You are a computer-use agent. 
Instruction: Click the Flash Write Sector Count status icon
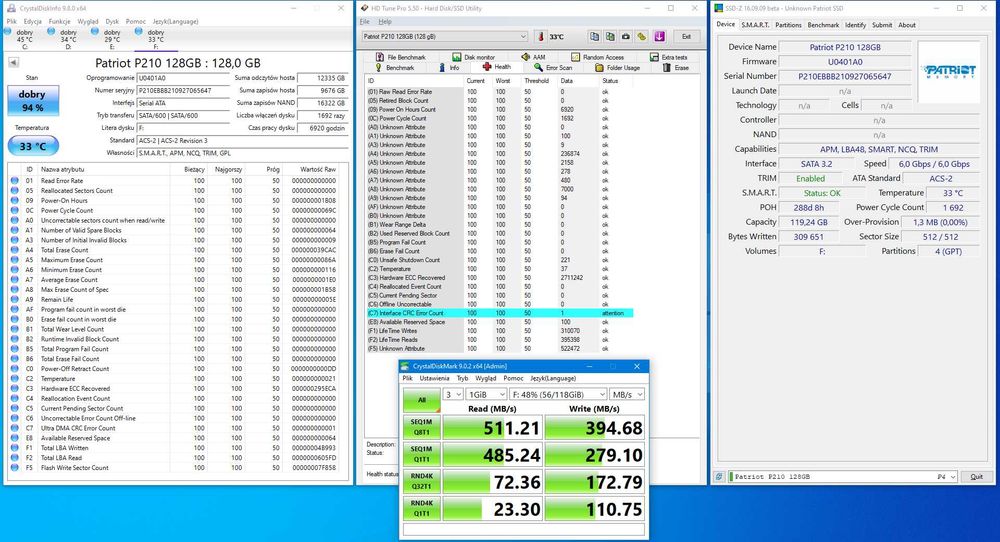[15, 467]
